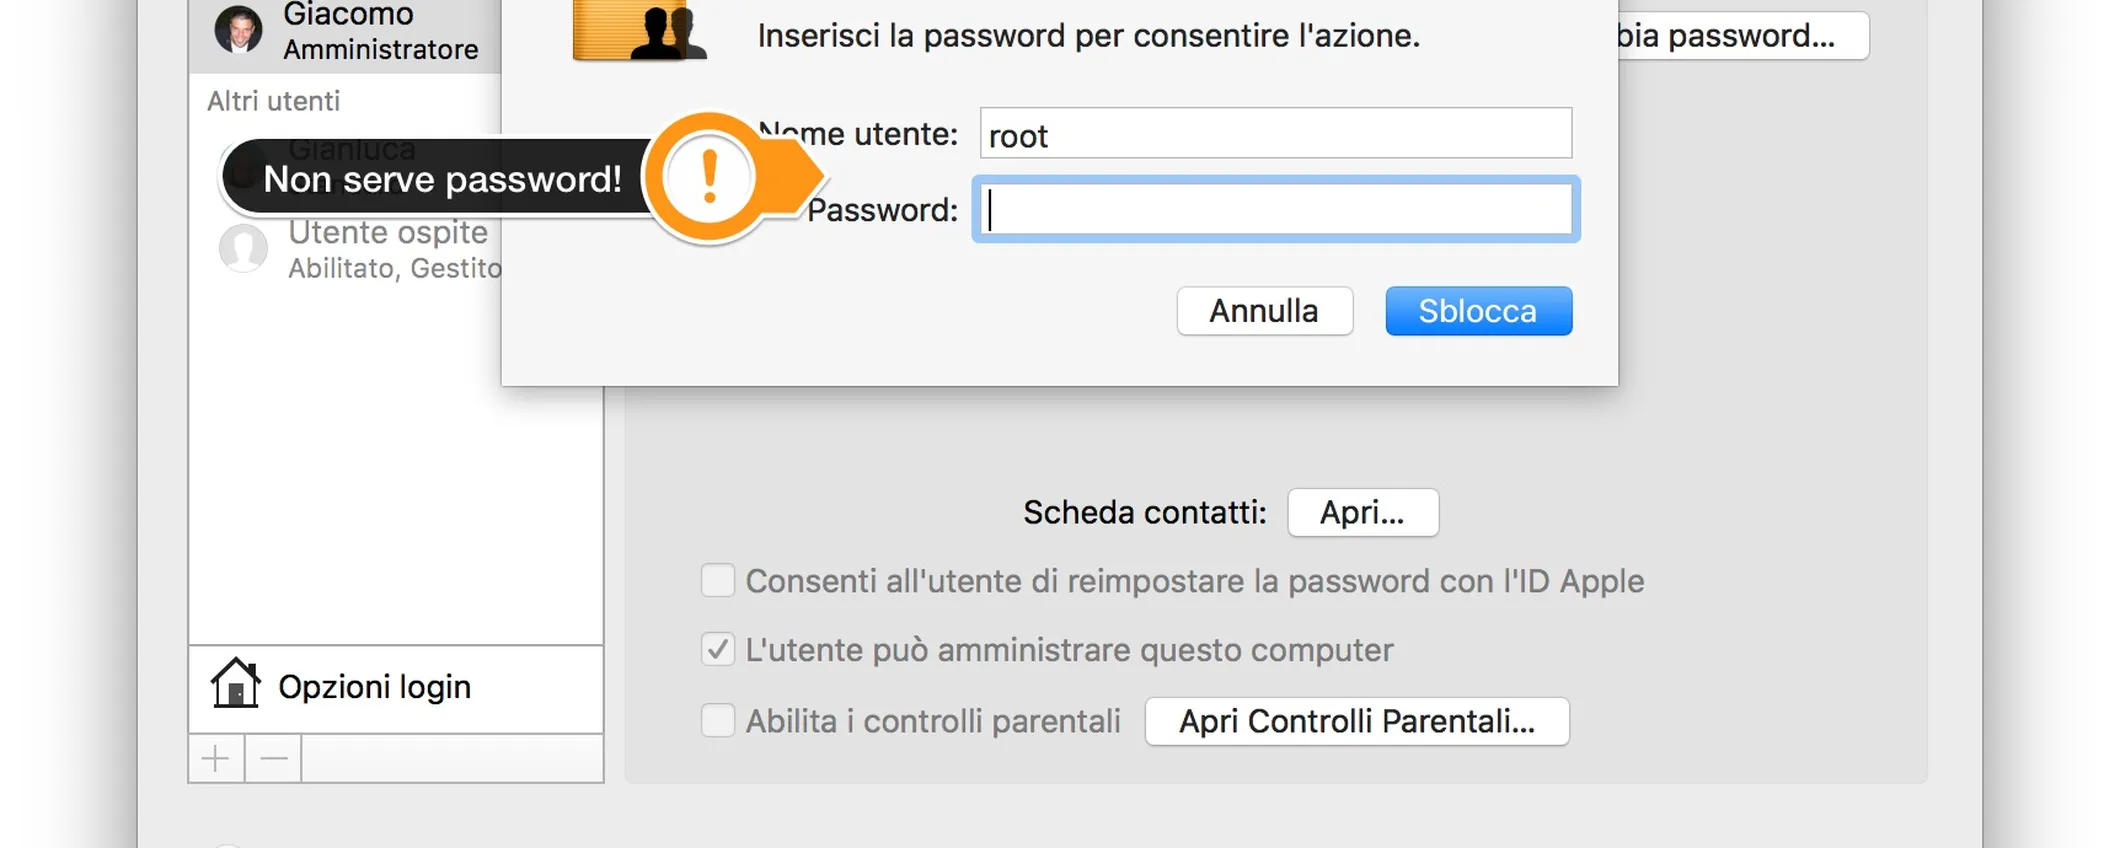
Task: Open Apri Controlli Parentali
Action: (x=1357, y=721)
